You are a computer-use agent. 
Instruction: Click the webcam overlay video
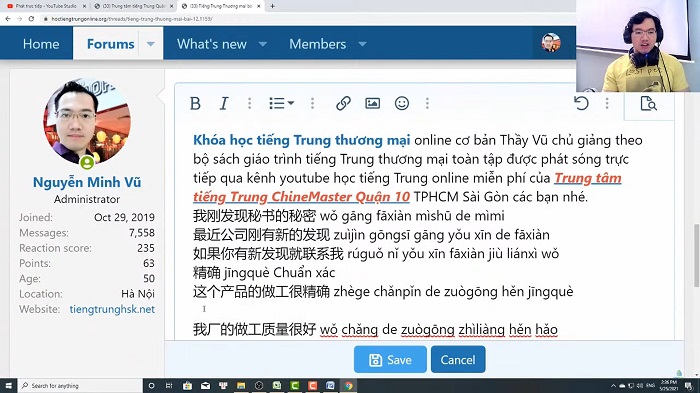[x=638, y=46]
